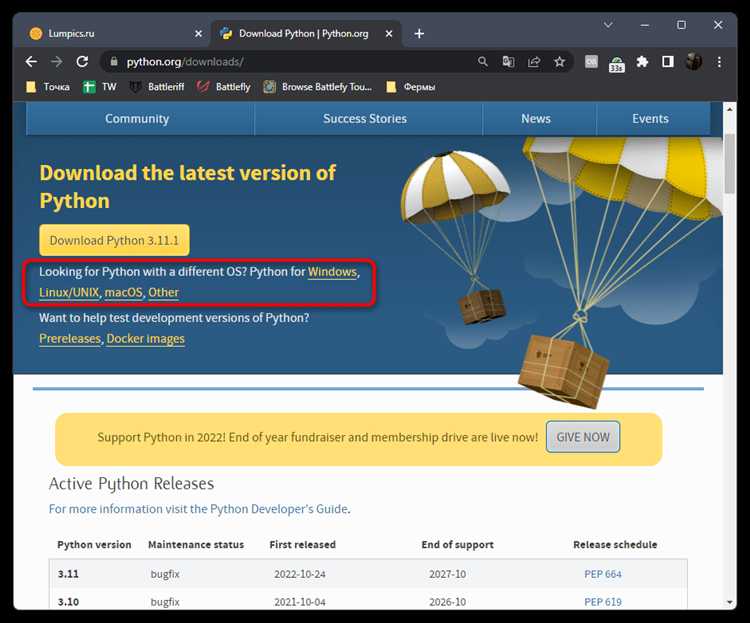
Task: Follow the Windows download link
Action: coord(332,272)
